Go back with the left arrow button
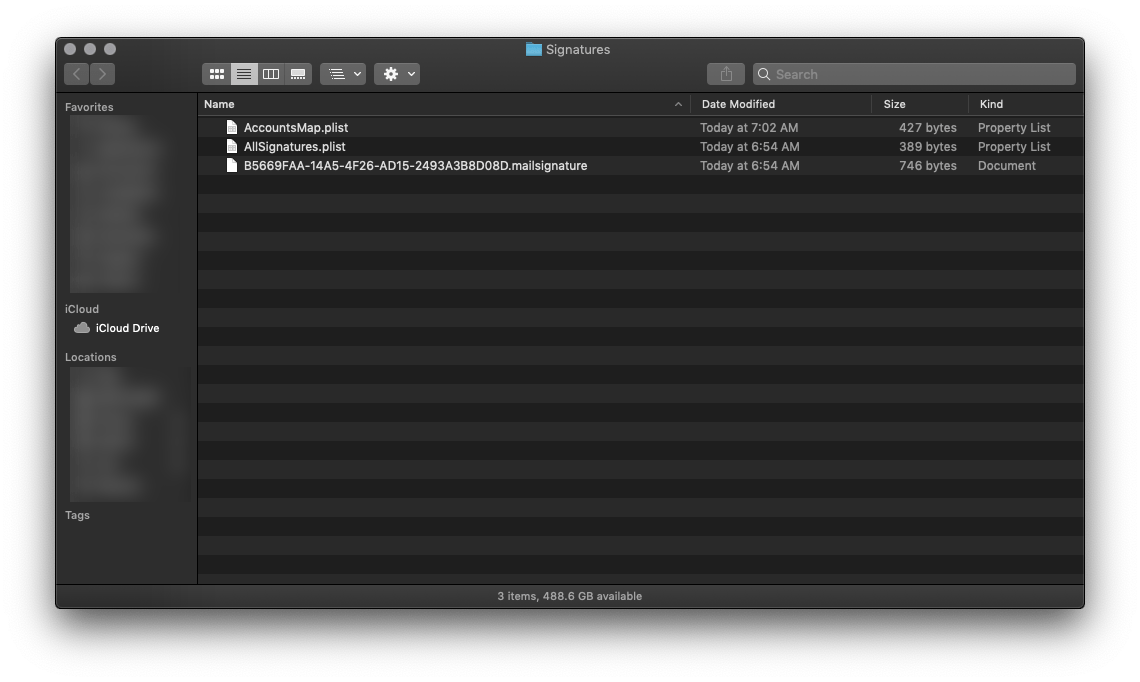 77,74
